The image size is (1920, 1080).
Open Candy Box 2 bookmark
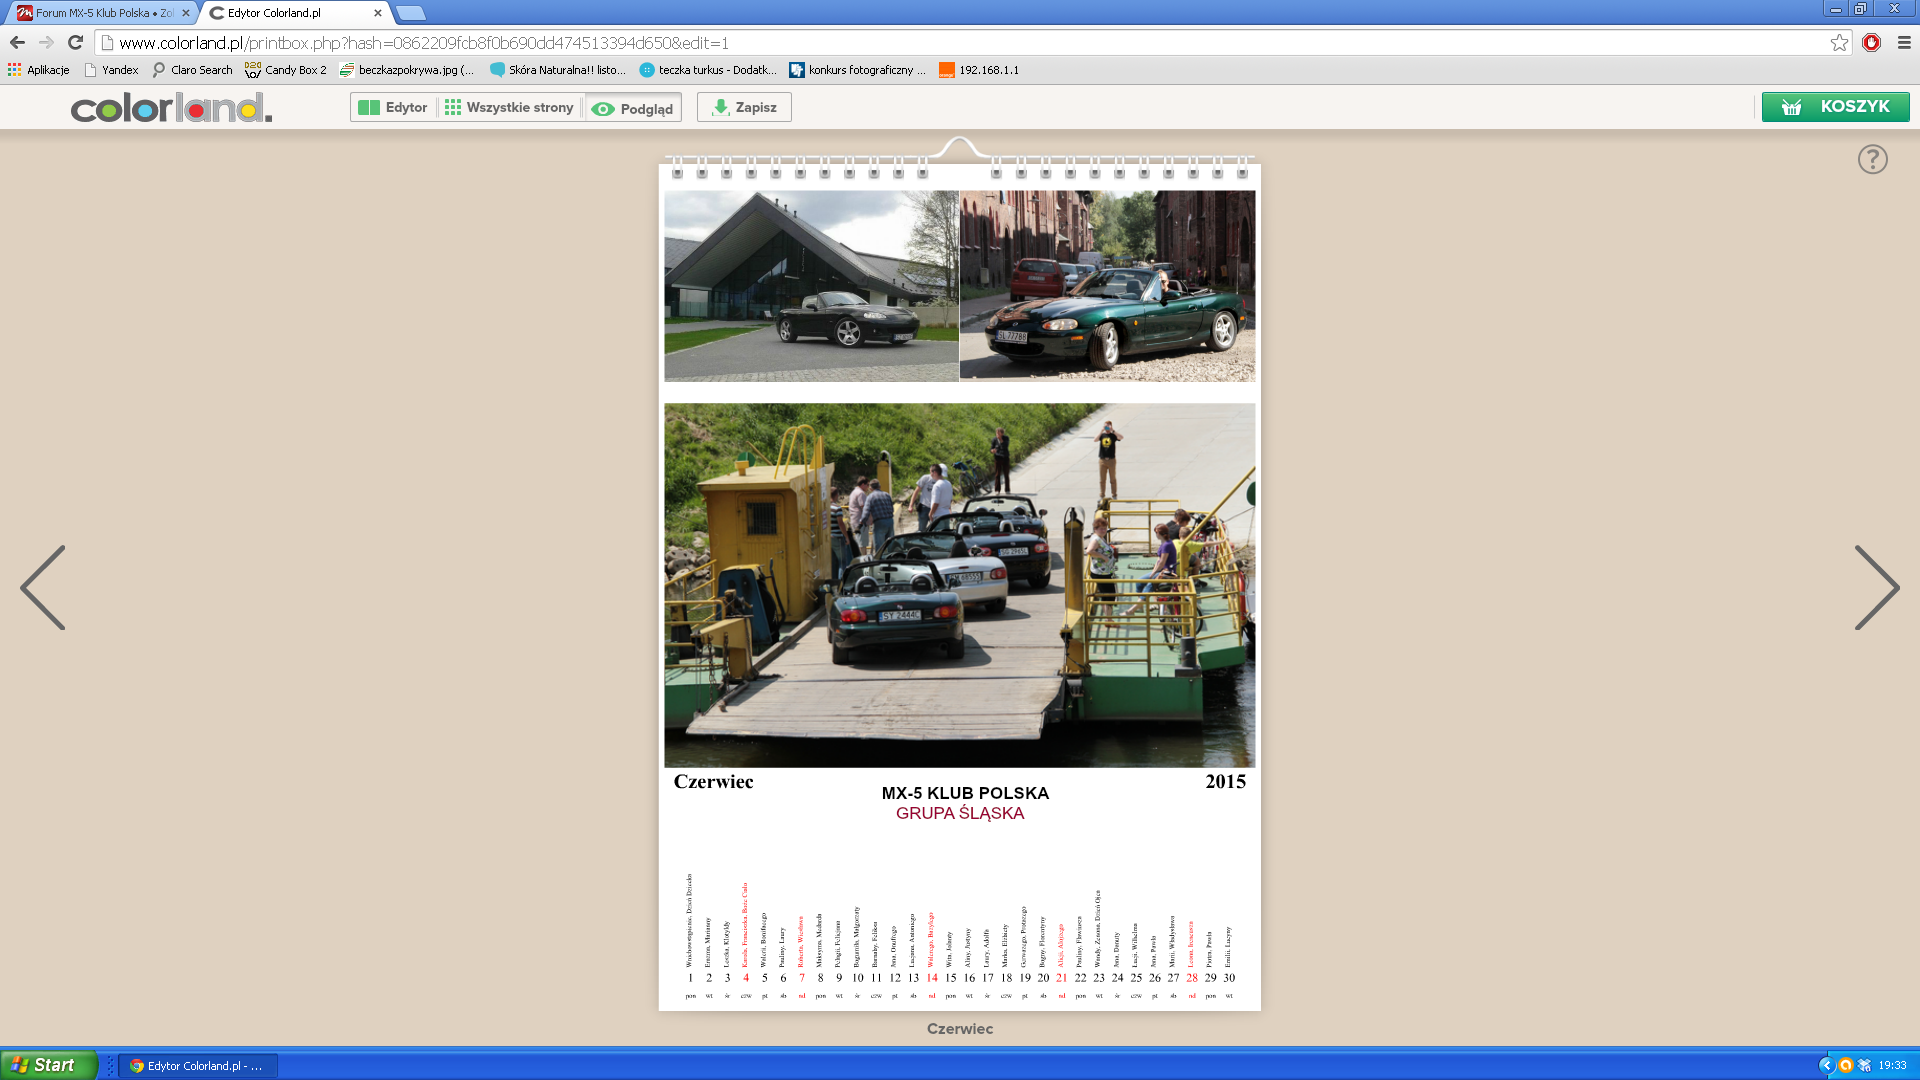tap(286, 70)
